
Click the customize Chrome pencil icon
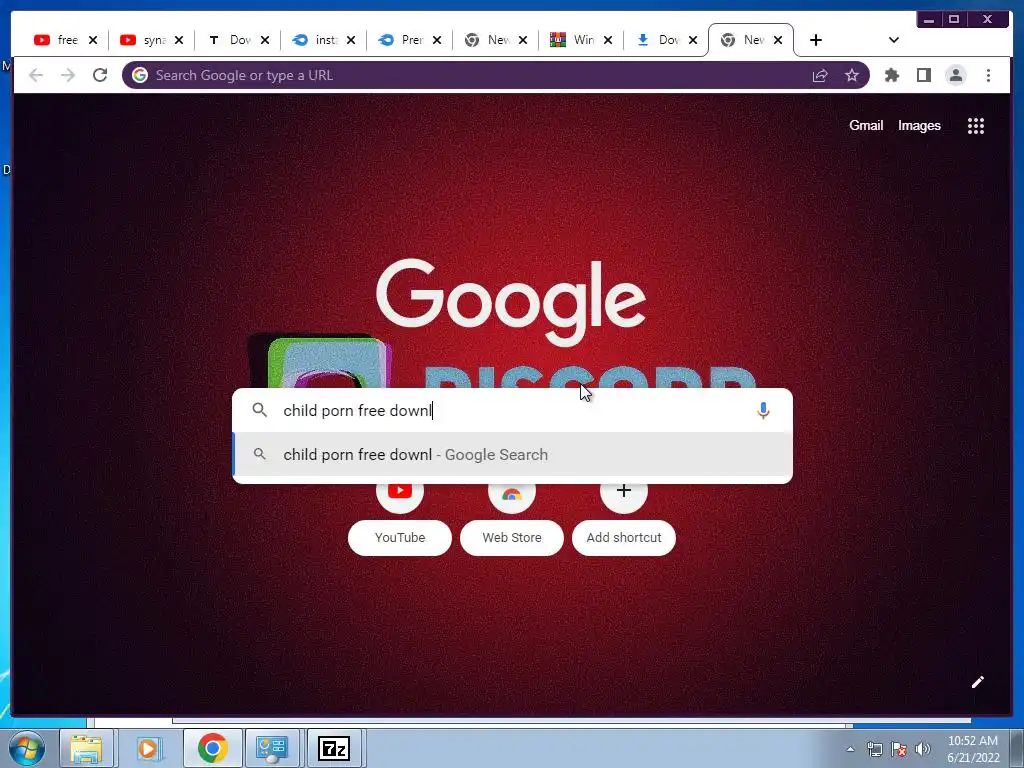978,682
